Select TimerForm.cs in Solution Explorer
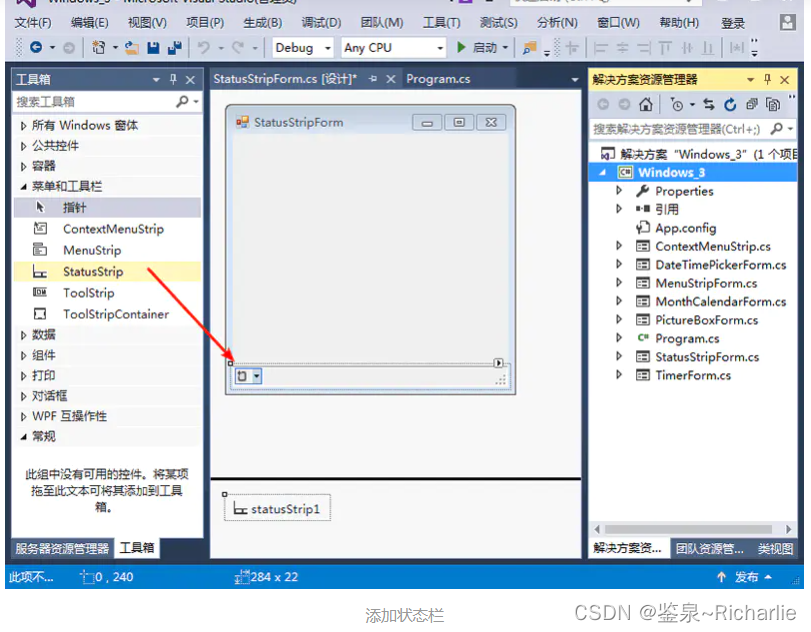The width and height of the screenshot is (811, 632). [693, 375]
